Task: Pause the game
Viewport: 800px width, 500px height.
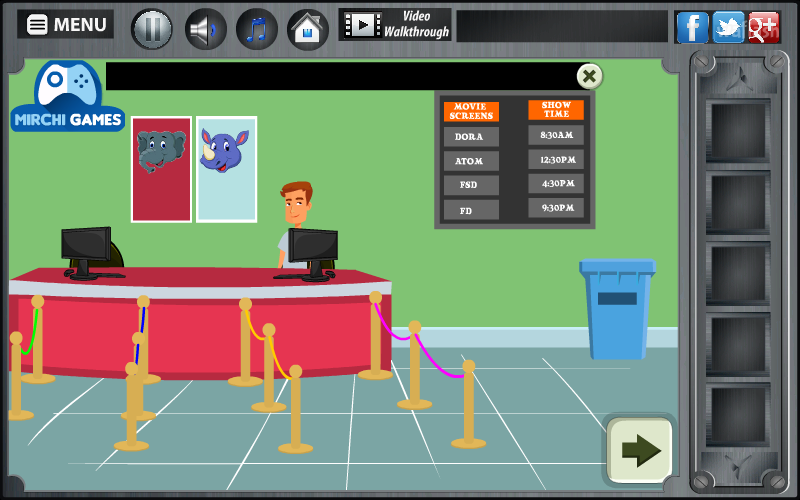Action: [x=152, y=29]
